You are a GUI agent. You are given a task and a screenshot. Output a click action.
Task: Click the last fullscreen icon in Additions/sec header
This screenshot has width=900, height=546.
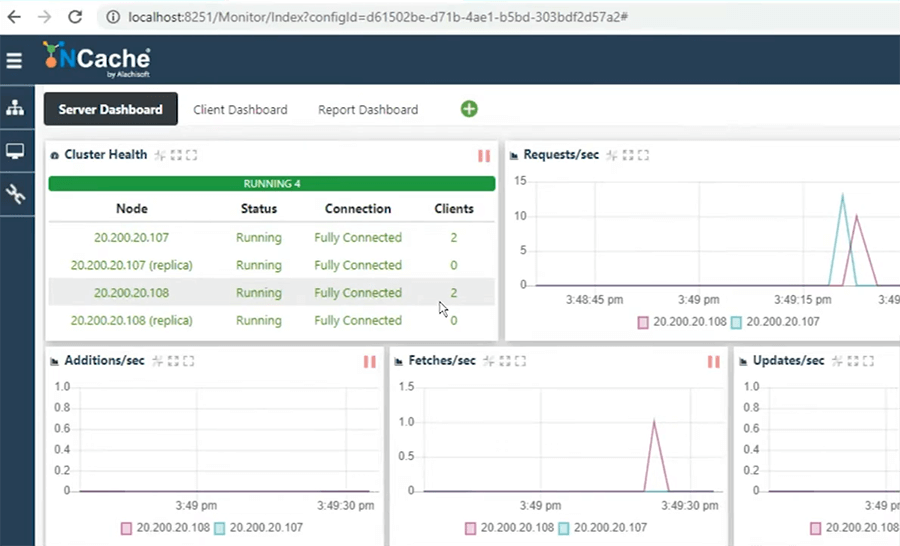coord(189,361)
